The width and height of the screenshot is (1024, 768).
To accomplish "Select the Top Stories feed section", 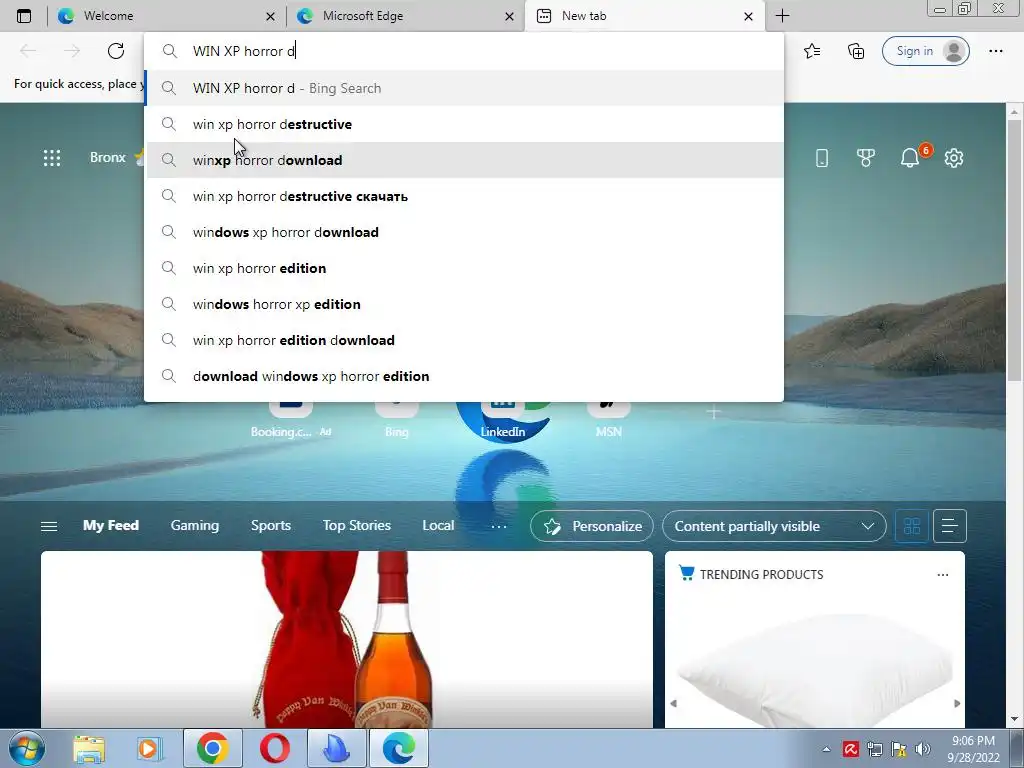I will [357, 526].
